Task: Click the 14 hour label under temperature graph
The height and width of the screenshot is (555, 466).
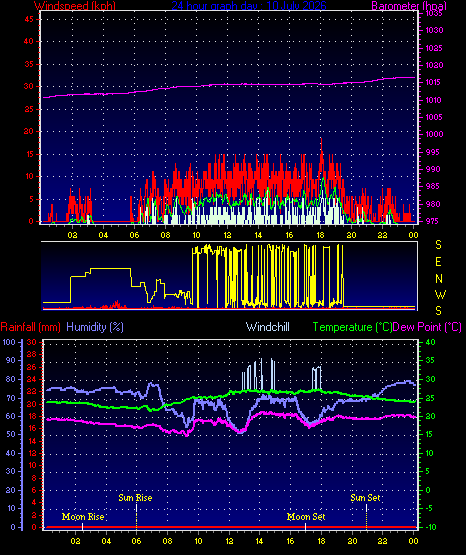Action: click(259, 541)
